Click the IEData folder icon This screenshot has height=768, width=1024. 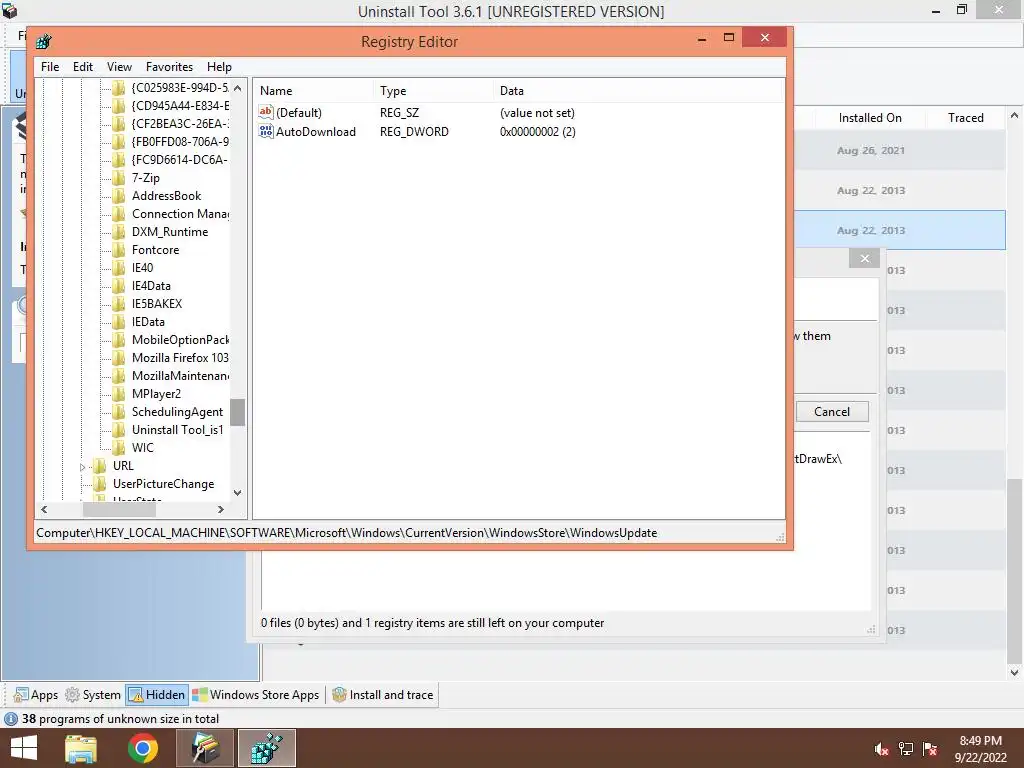click(x=118, y=321)
